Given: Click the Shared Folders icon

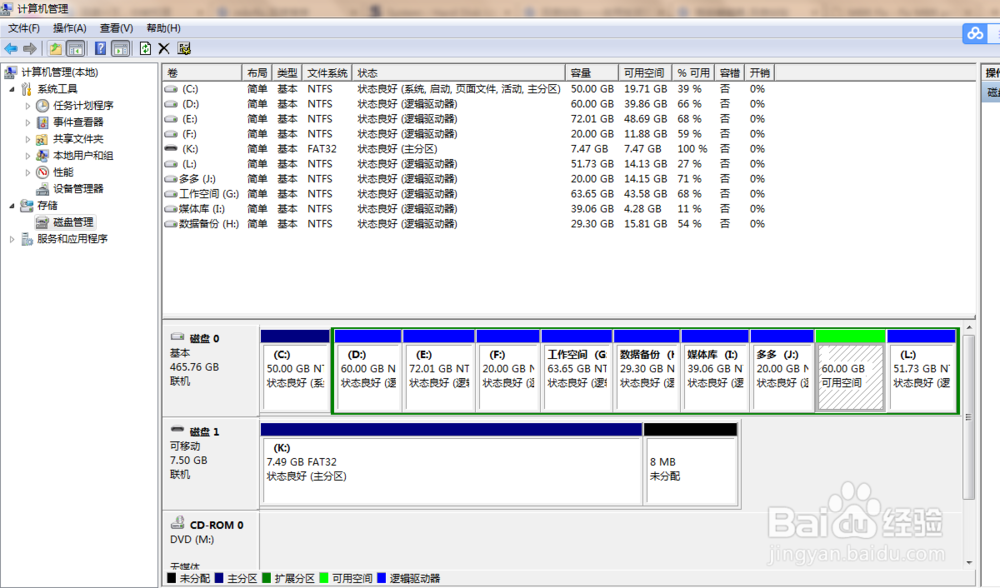Looking at the screenshot, I should point(43,139).
